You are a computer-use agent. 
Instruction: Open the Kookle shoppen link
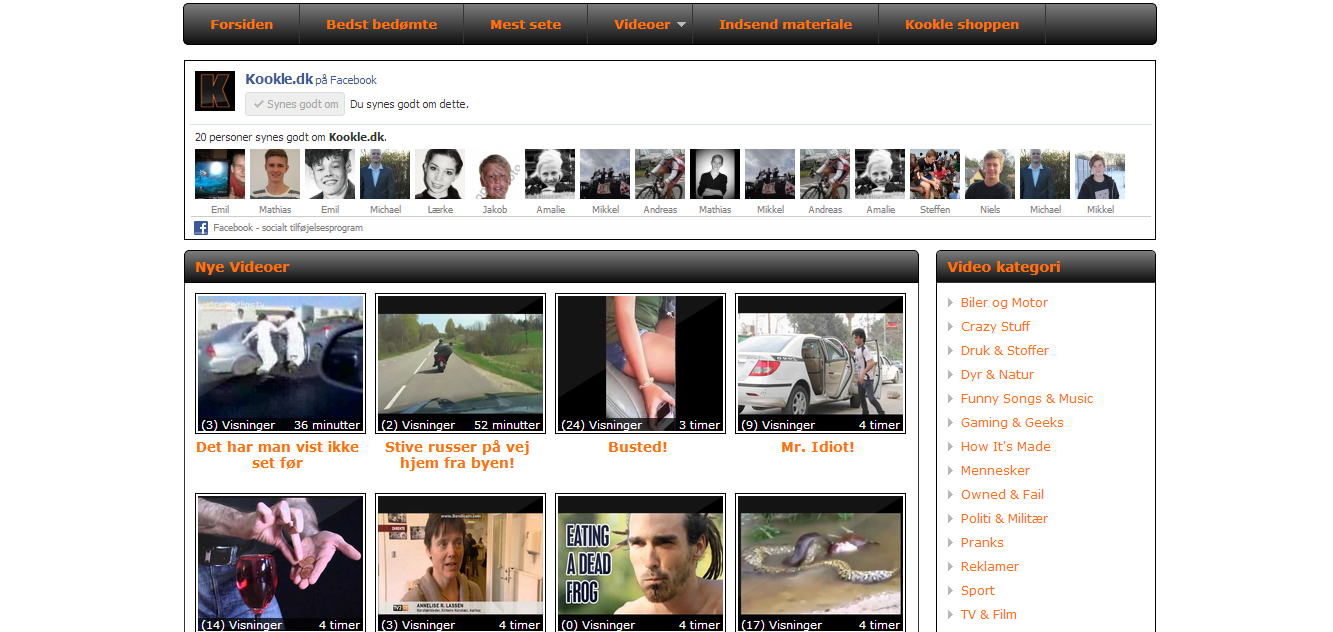pos(961,25)
